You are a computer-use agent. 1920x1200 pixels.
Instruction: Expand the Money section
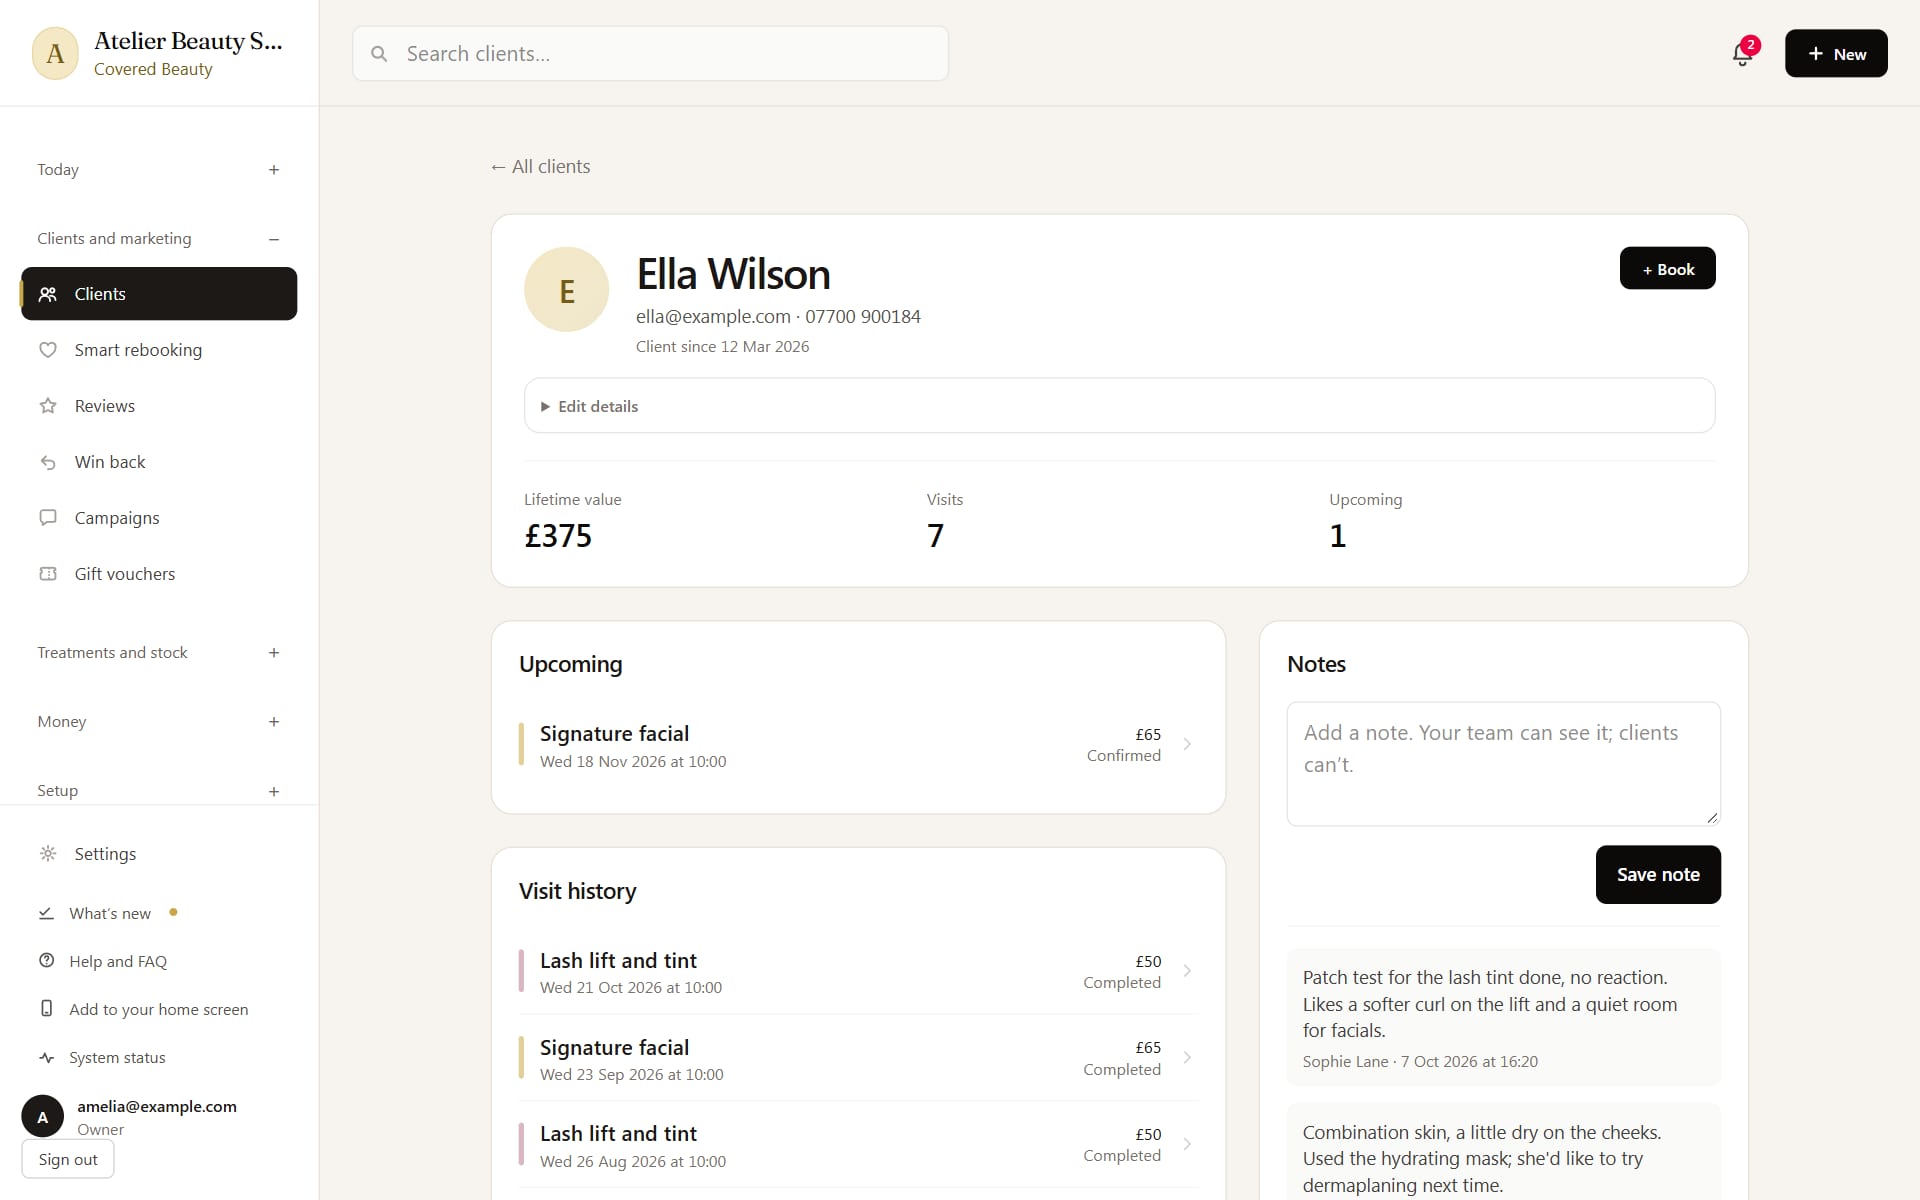(x=274, y=722)
